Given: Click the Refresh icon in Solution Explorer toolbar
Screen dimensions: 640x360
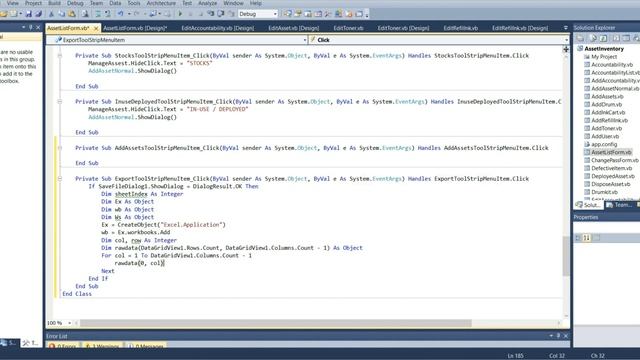Looking at the screenshot, I should pos(604,38).
